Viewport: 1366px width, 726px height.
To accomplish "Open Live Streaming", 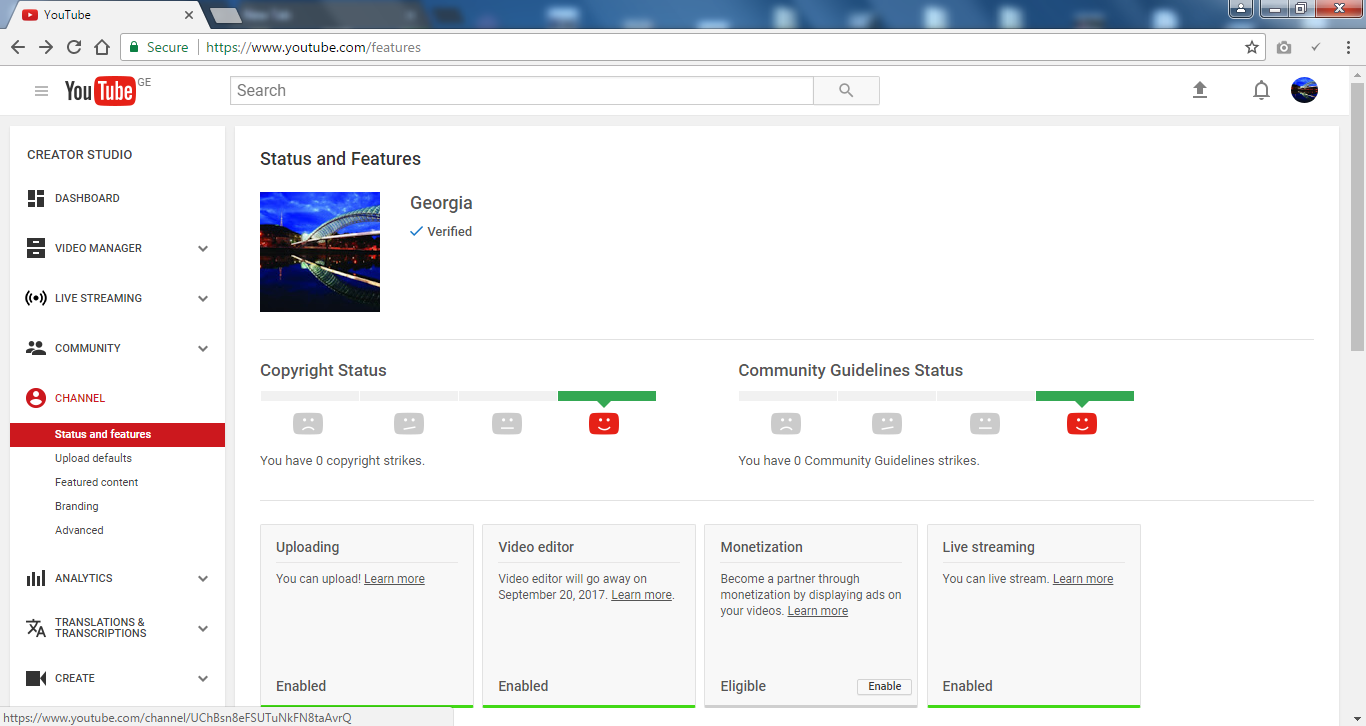I will 98,298.
